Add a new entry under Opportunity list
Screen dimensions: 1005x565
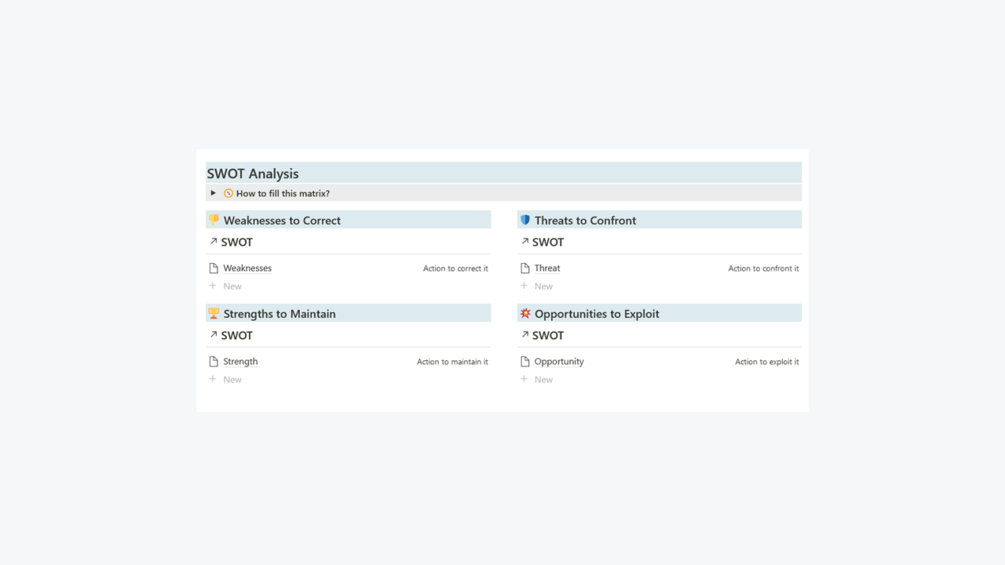click(542, 379)
